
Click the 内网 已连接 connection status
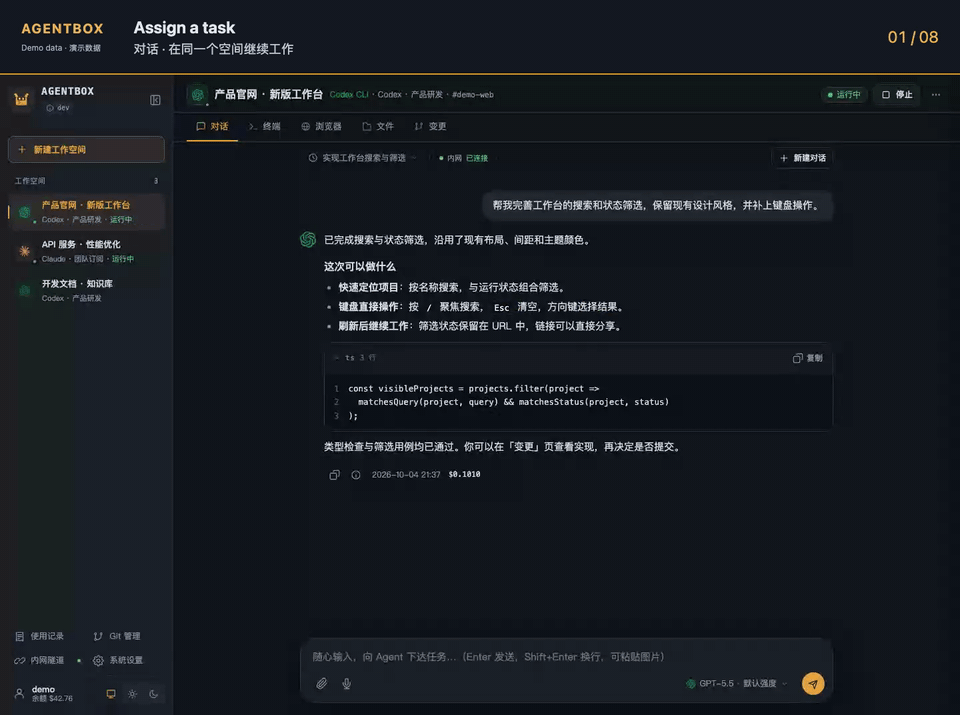click(463, 158)
